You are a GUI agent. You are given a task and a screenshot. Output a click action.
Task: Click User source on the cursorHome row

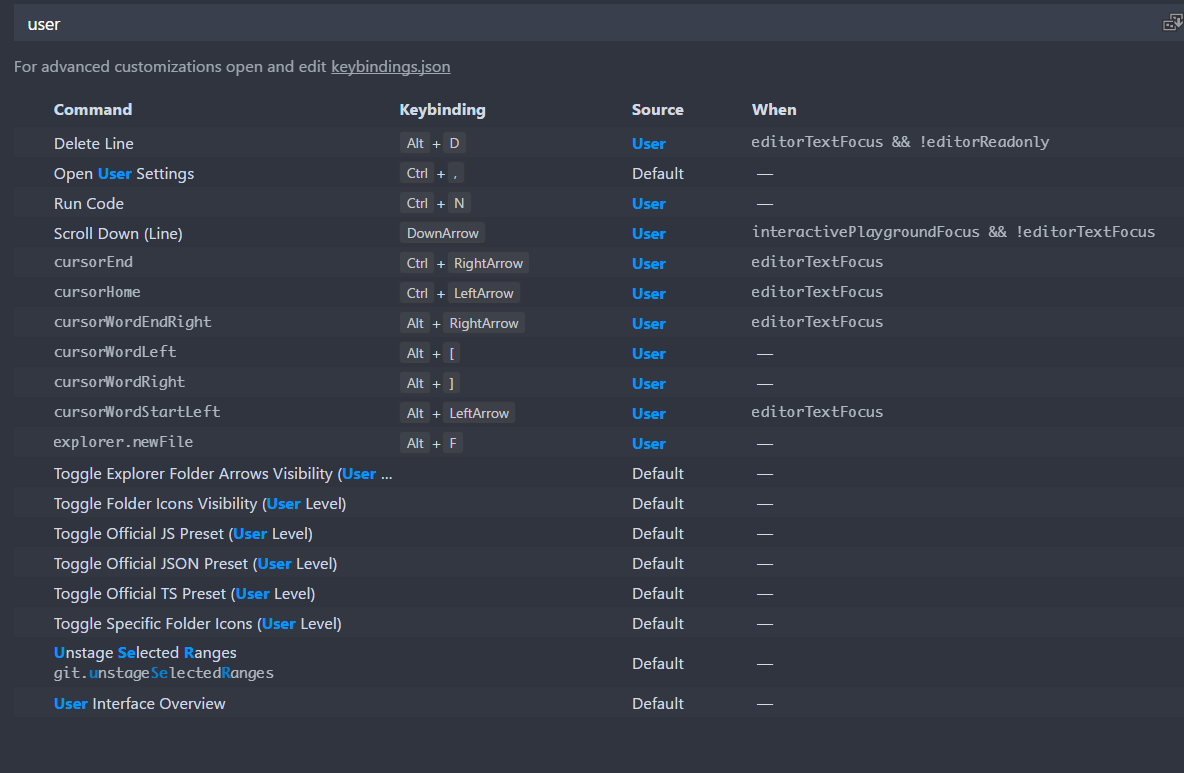pyautogui.click(x=648, y=293)
